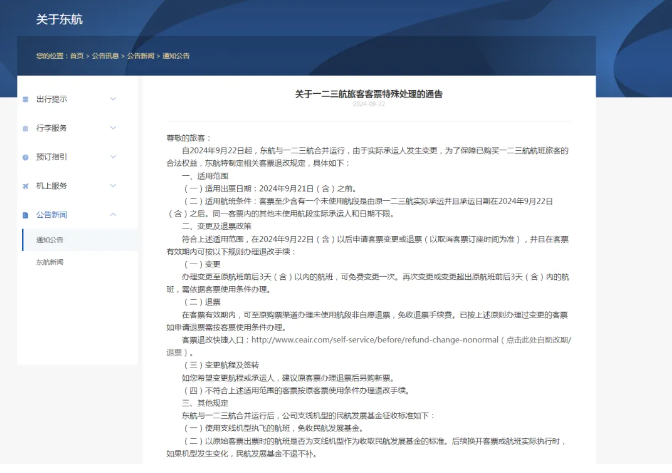Expand the 行李服务 section chevron
Viewport: 672px width, 473px height.
113,128
